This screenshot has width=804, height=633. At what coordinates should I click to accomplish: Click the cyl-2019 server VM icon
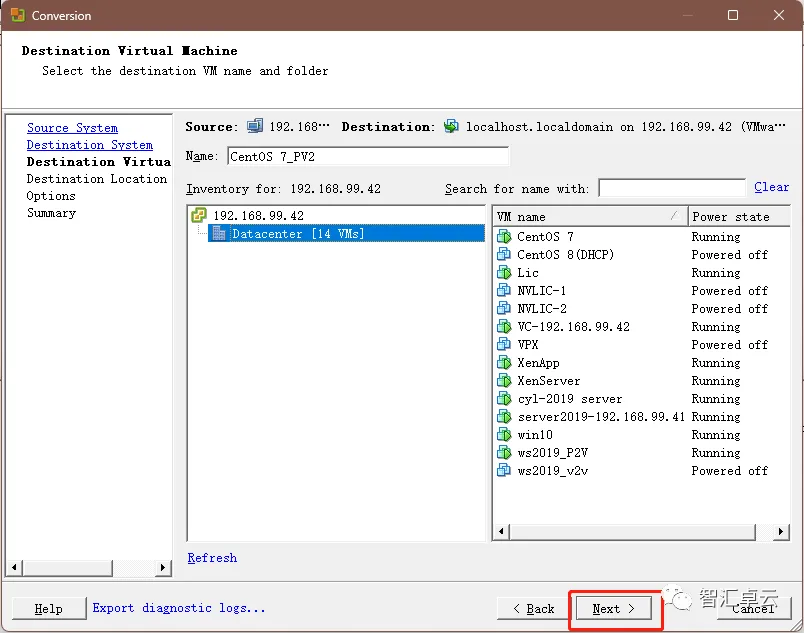[x=504, y=399]
